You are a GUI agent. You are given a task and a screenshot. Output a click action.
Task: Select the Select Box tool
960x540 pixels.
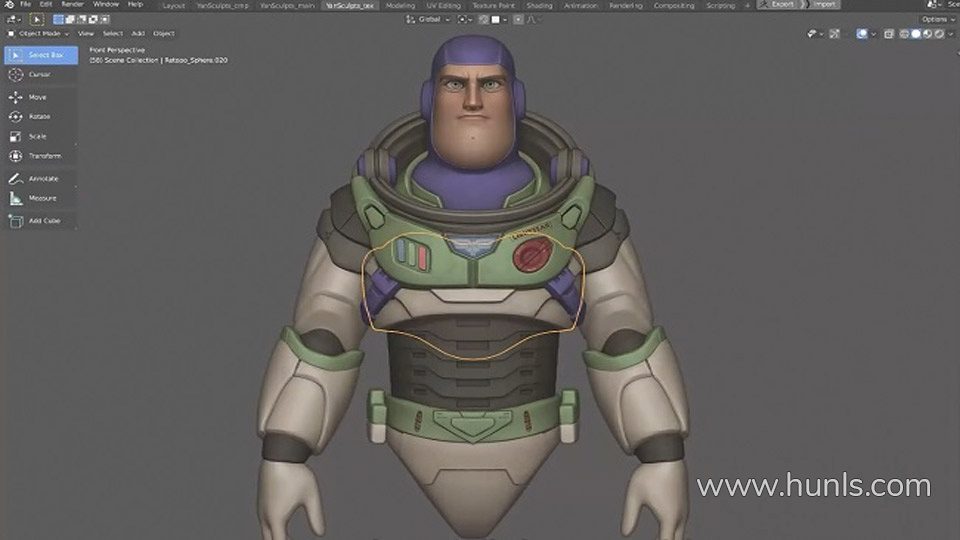41,55
